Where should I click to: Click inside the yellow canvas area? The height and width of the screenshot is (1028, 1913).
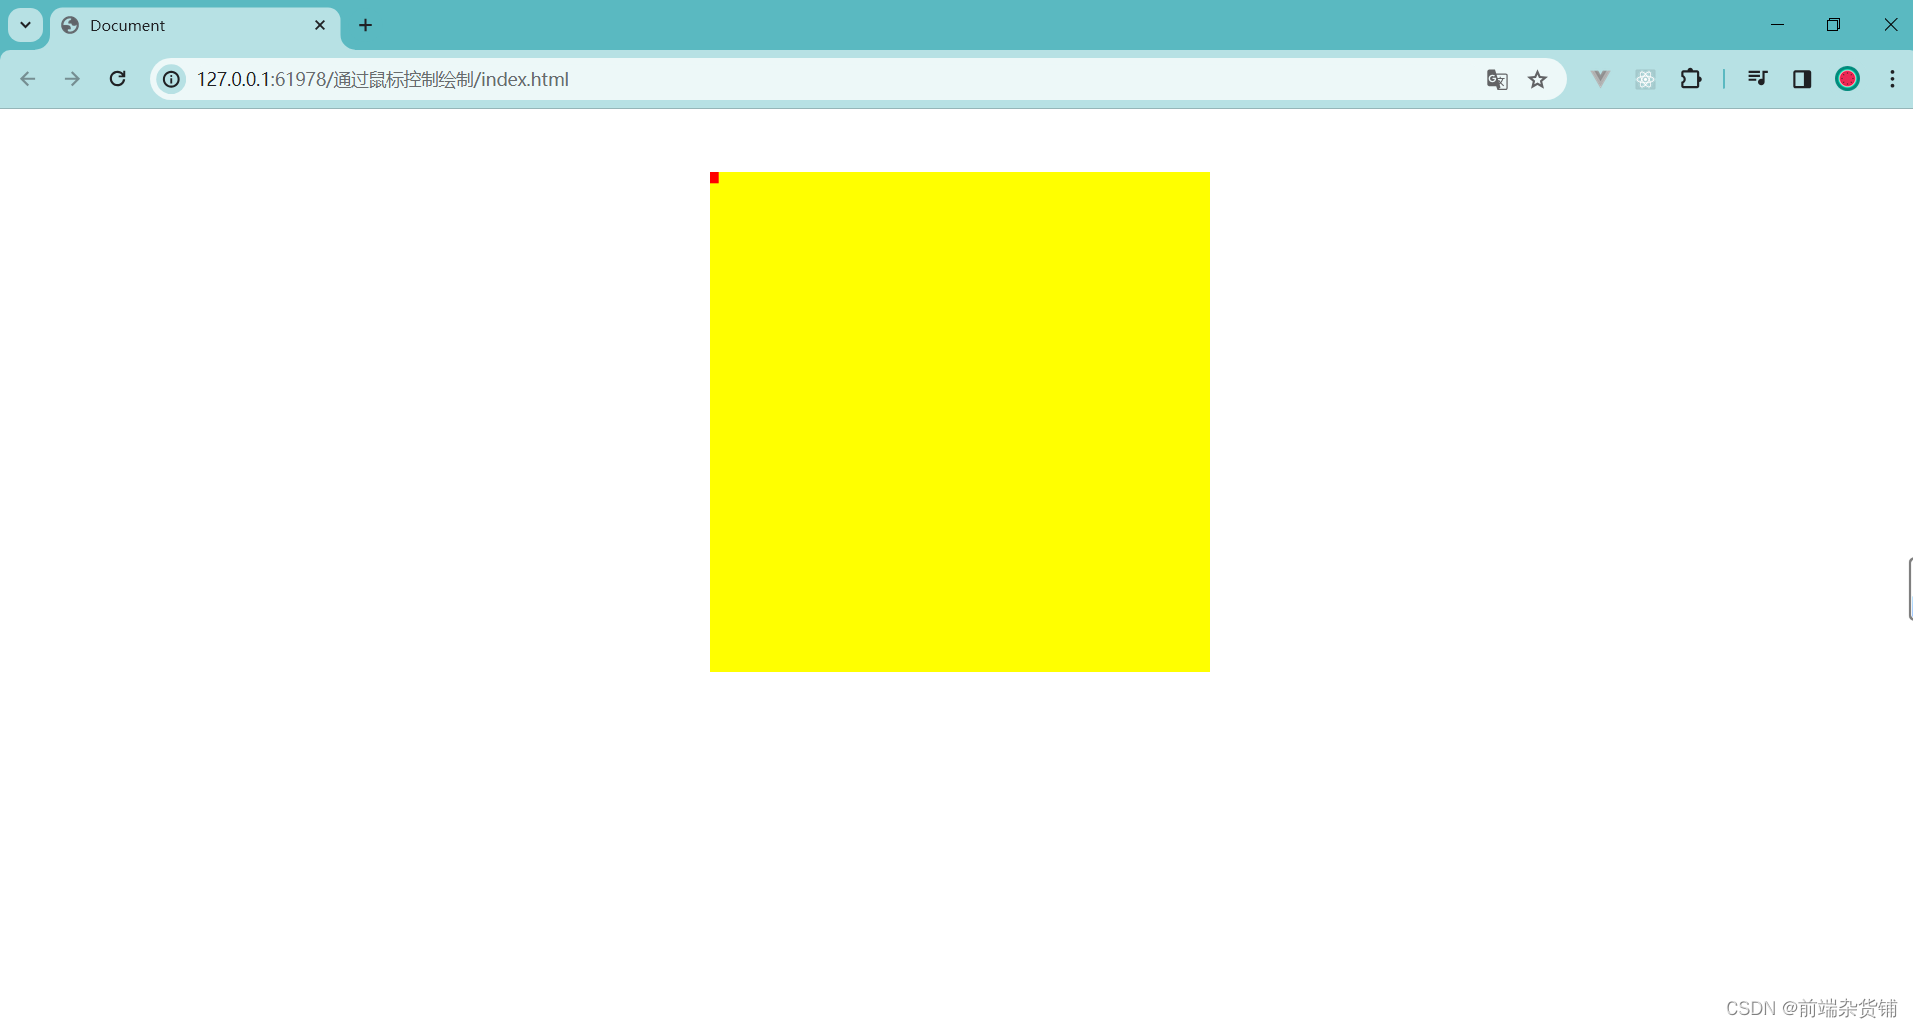coord(960,422)
